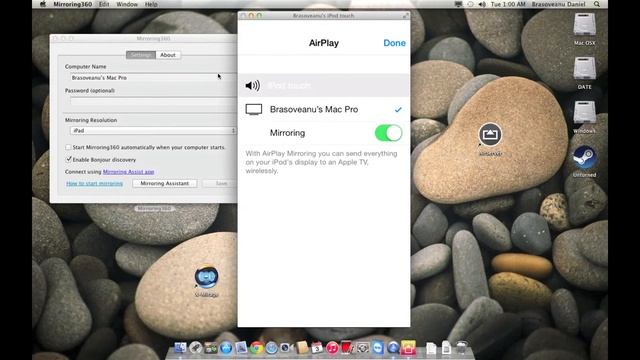This screenshot has height=360, width=640.
Task: Open the Trash in the dock
Action: pos(462,347)
